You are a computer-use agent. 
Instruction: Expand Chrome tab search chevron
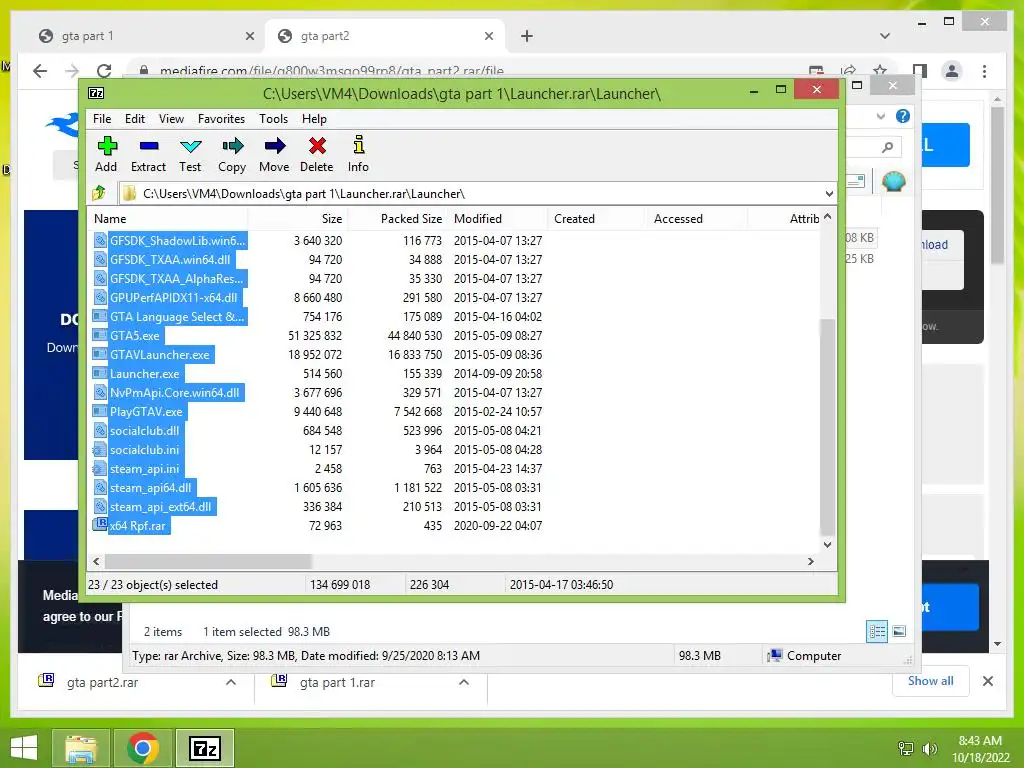pyautogui.click(x=885, y=36)
